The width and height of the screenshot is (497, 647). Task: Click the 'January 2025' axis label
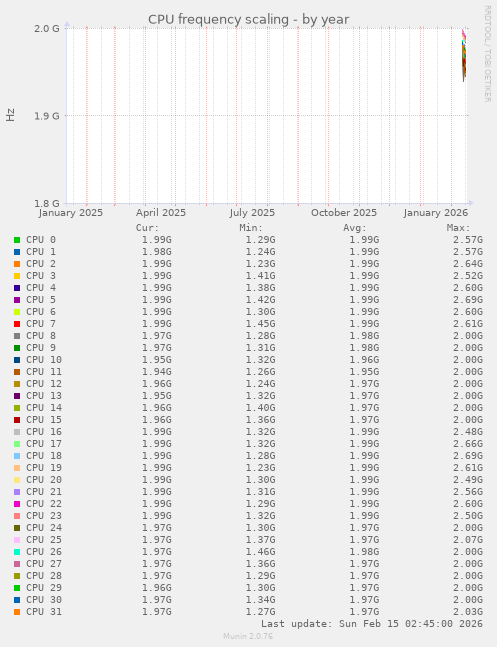(x=71, y=213)
